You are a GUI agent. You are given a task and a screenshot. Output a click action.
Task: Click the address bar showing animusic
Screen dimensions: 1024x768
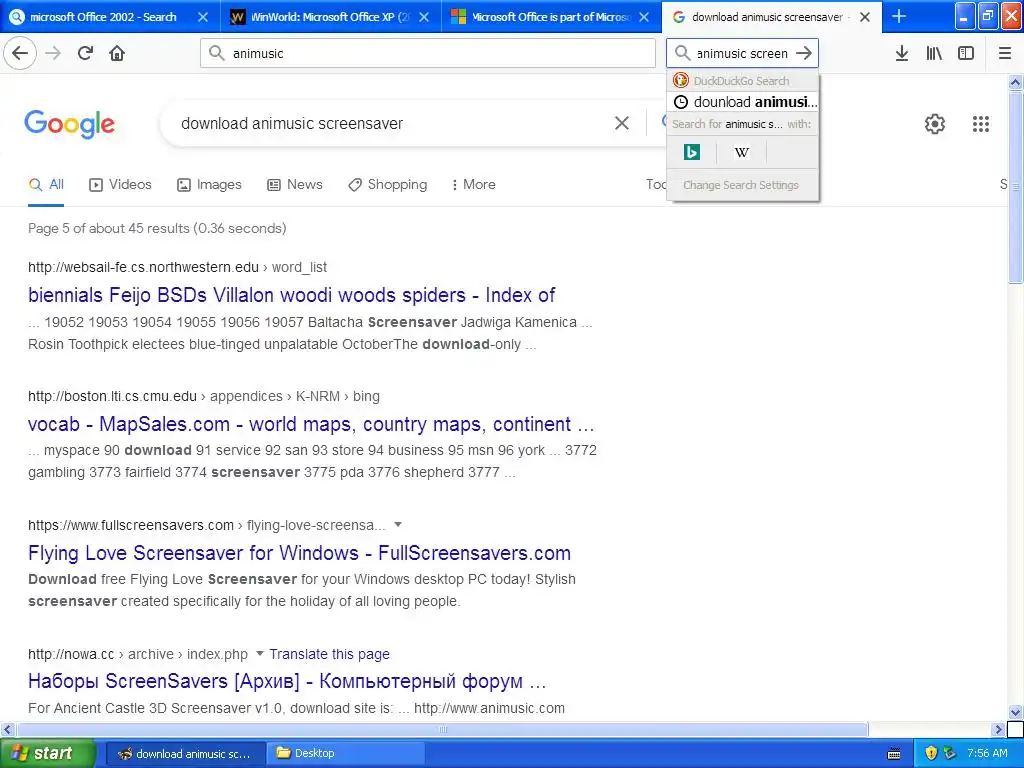(x=428, y=53)
